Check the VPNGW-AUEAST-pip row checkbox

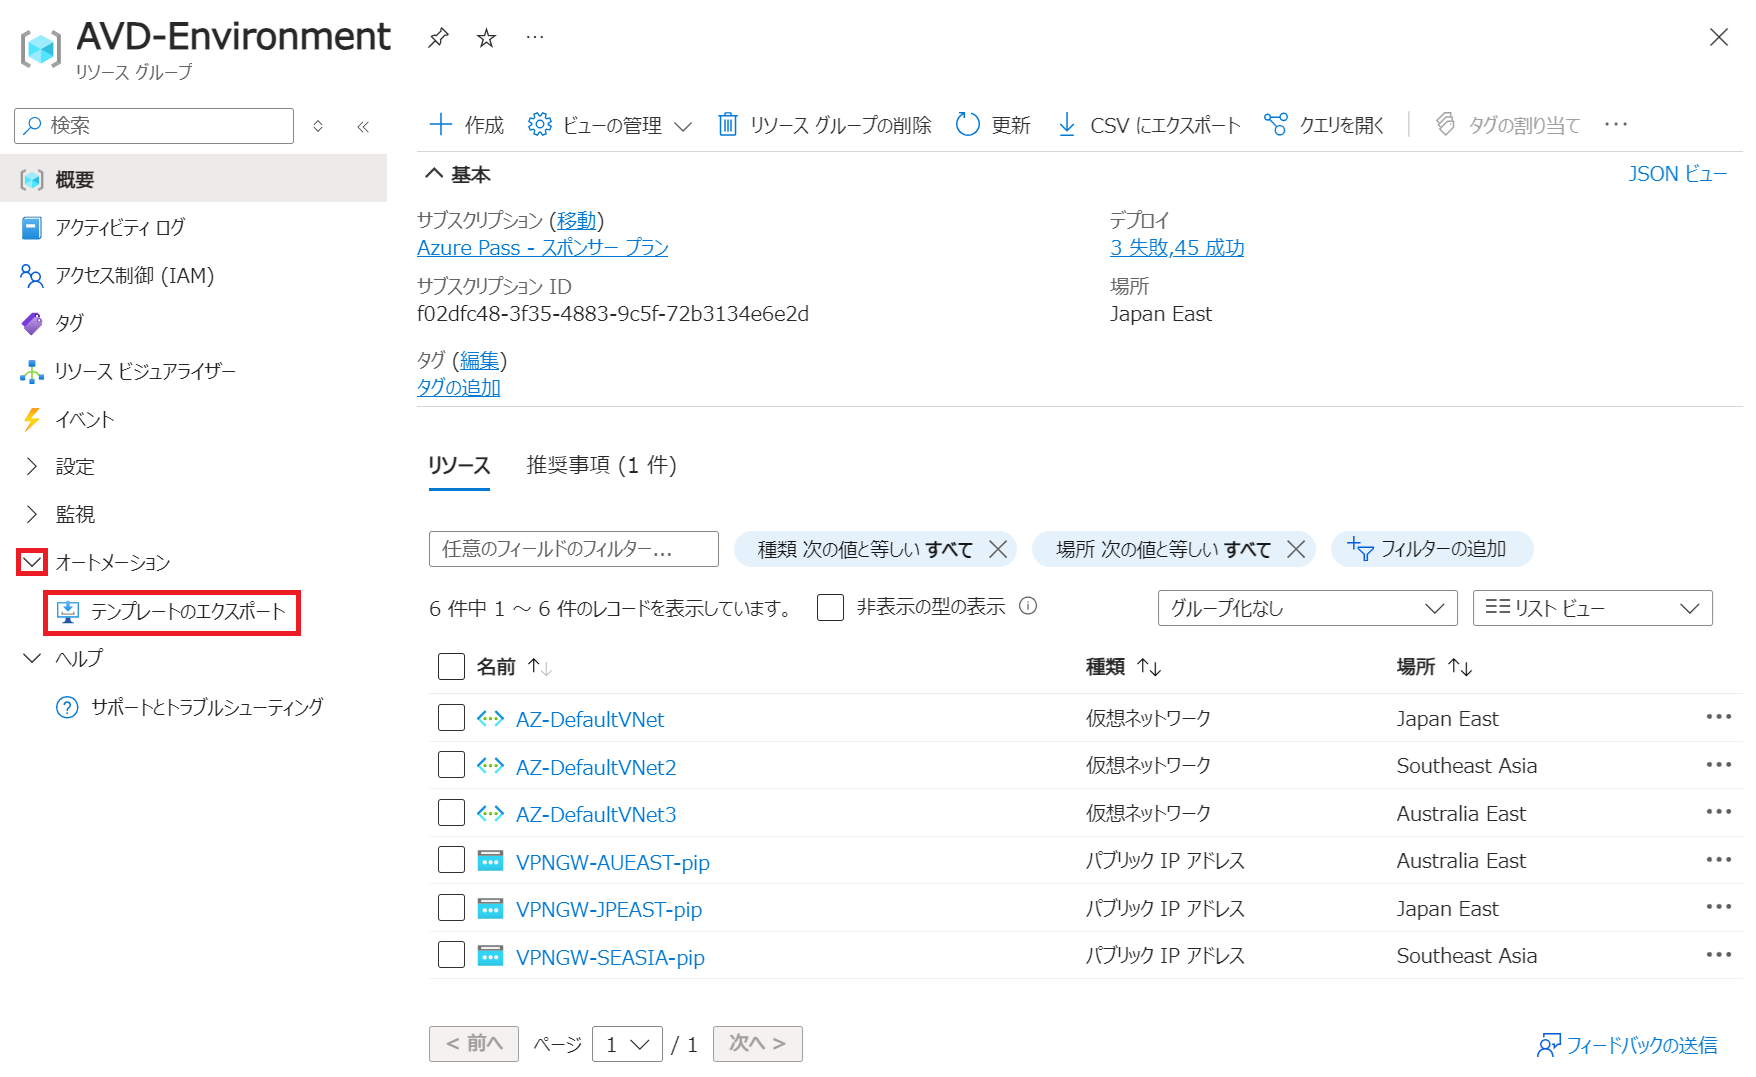(x=452, y=860)
